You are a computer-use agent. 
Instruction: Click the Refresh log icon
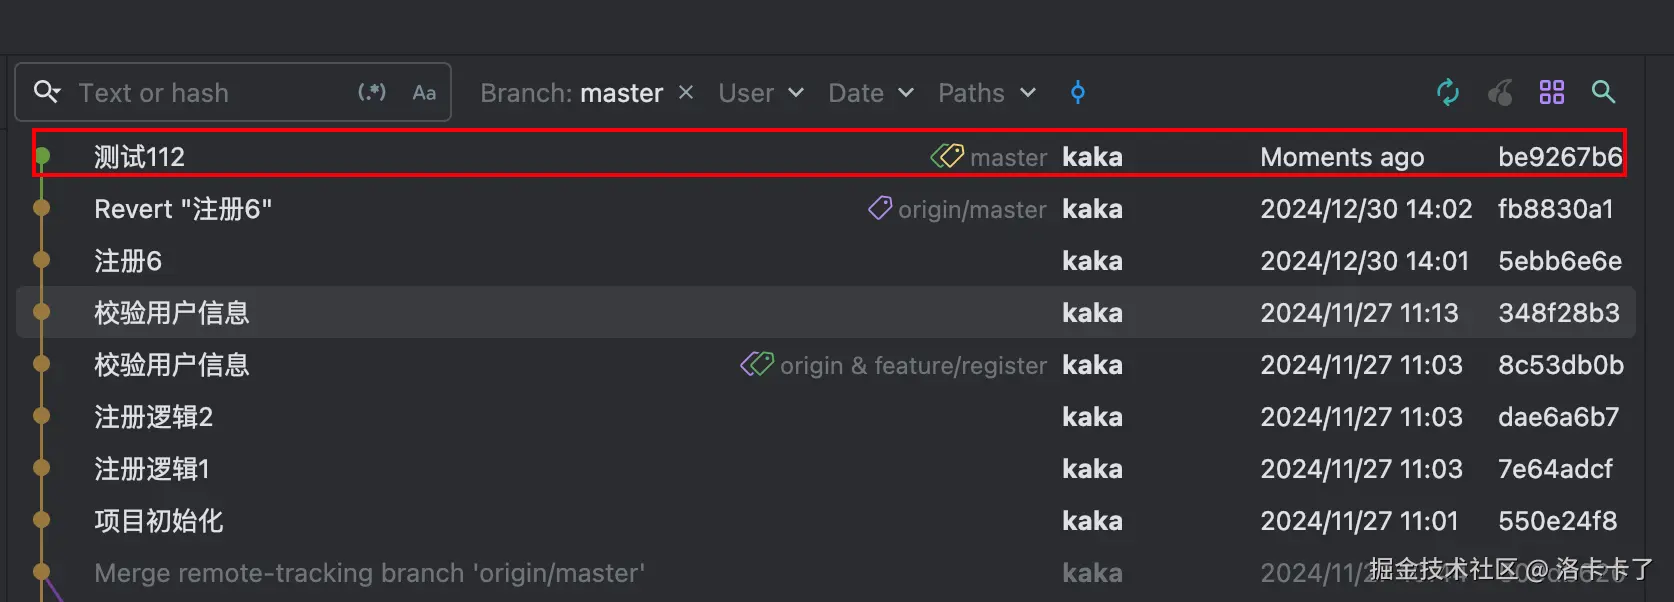1447,93
